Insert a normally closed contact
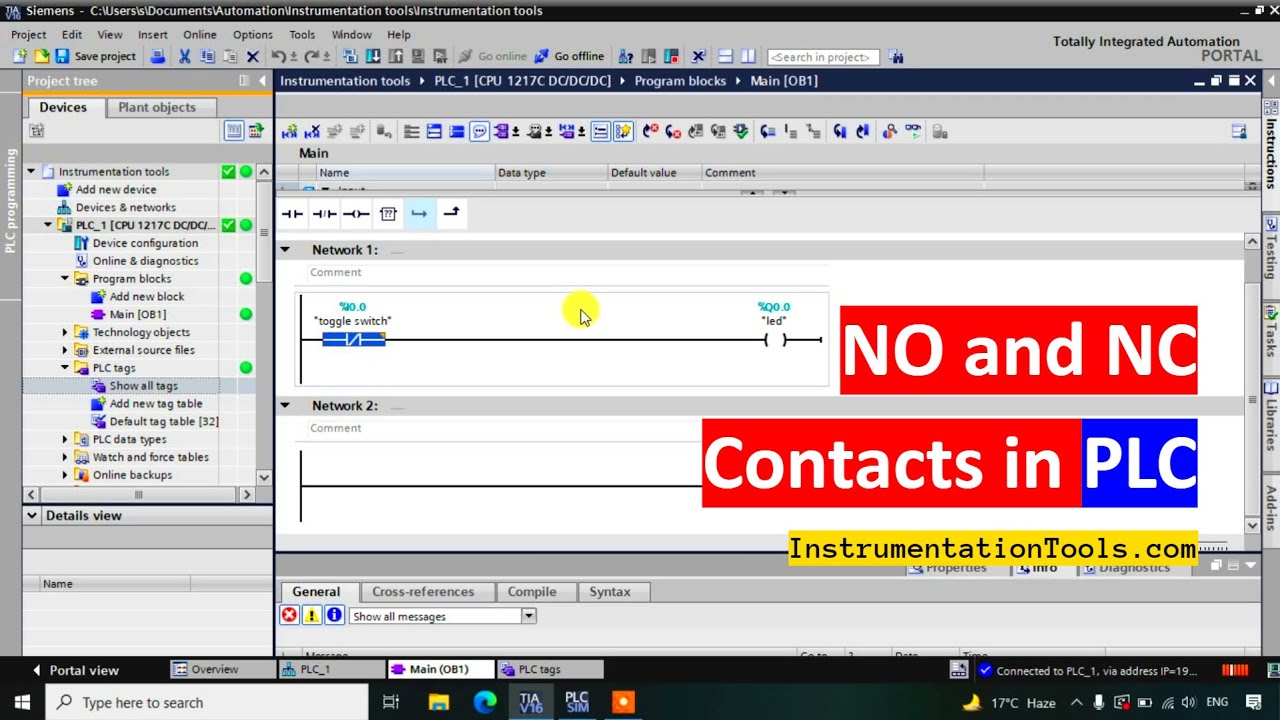 324,213
